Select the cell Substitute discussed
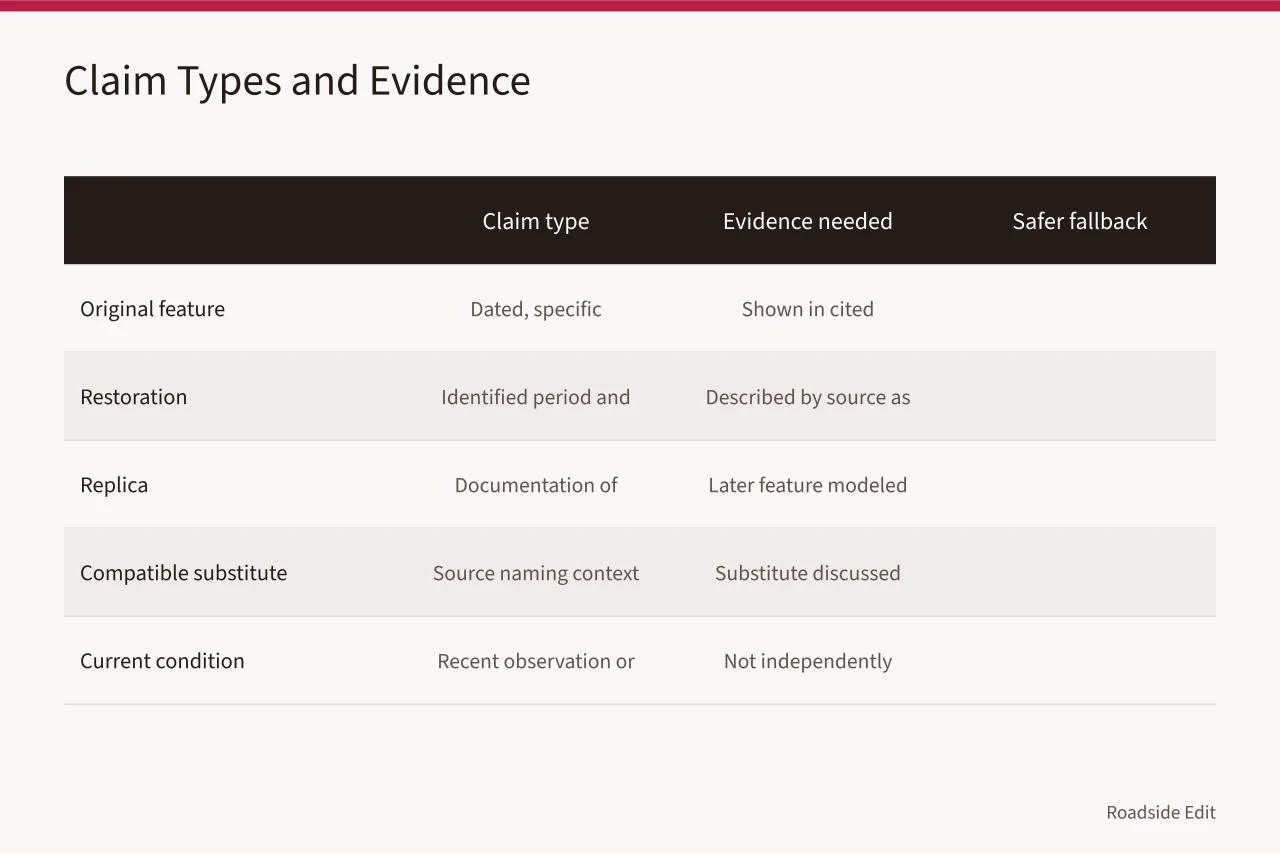Image resolution: width=1280 pixels, height=854 pixels. pos(808,573)
